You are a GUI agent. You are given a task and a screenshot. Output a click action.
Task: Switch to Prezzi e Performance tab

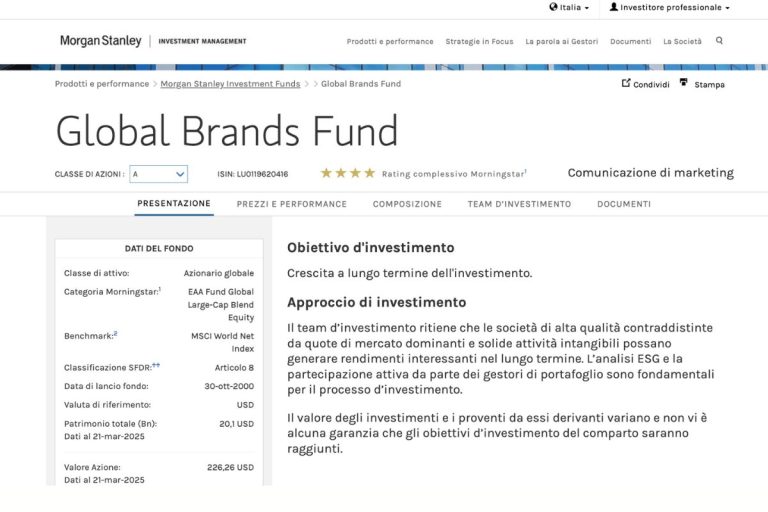[291, 204]
